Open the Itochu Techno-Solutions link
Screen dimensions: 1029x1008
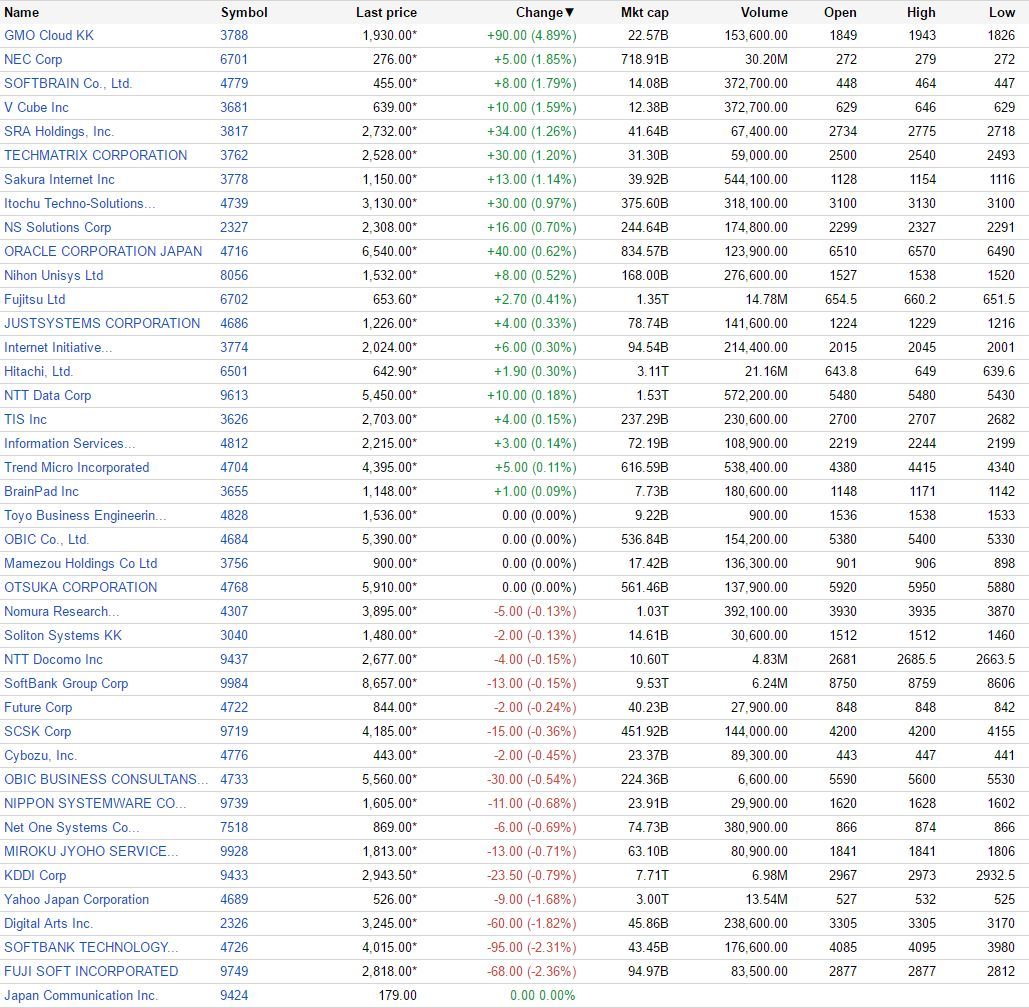[79, 203]
